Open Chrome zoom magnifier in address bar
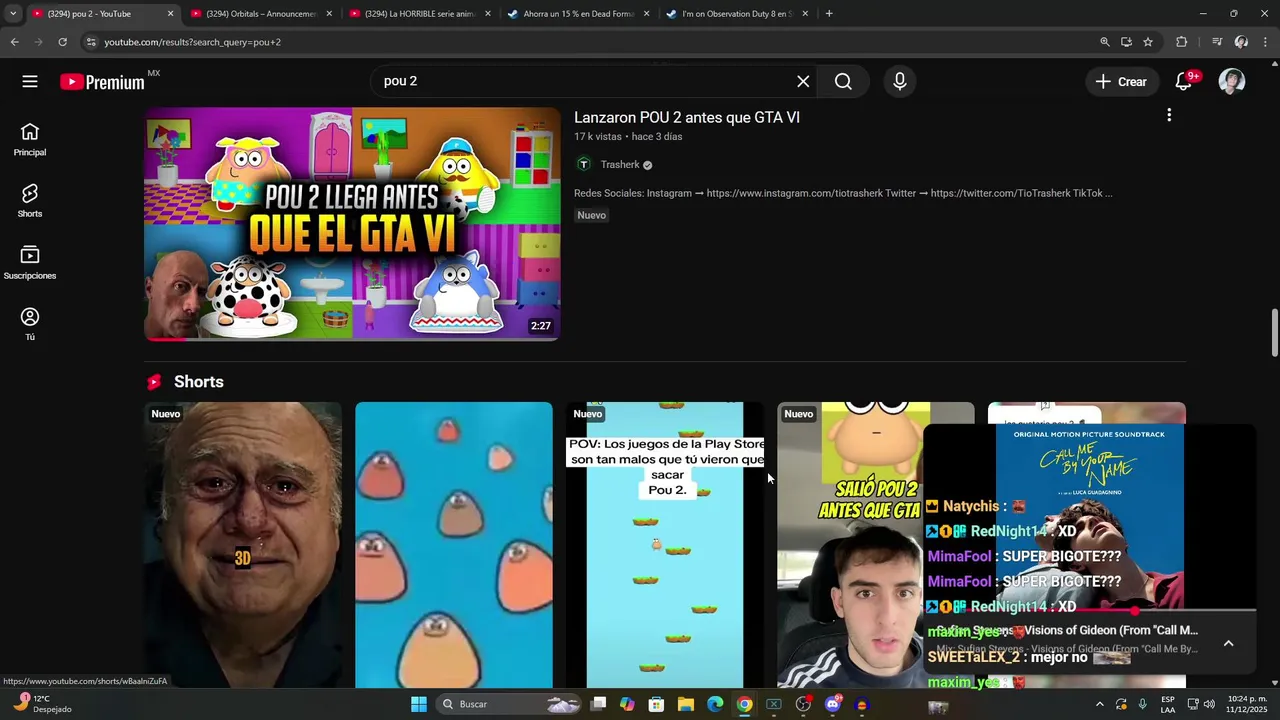Image resolution: width=1280 pixels, height=720 pixels. [1105, 42]
